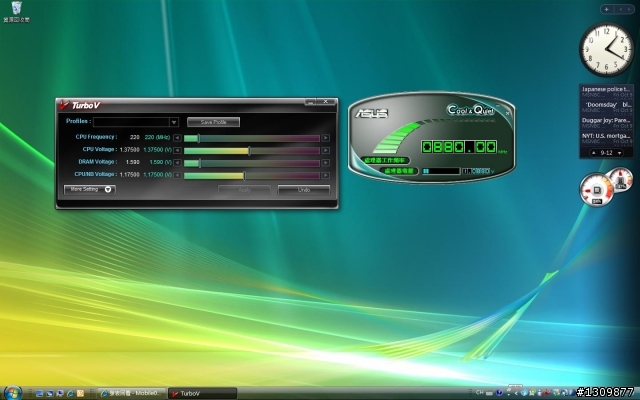
Task: Click the Switch between windows quick launch icon
Action: tap(50, 393)
